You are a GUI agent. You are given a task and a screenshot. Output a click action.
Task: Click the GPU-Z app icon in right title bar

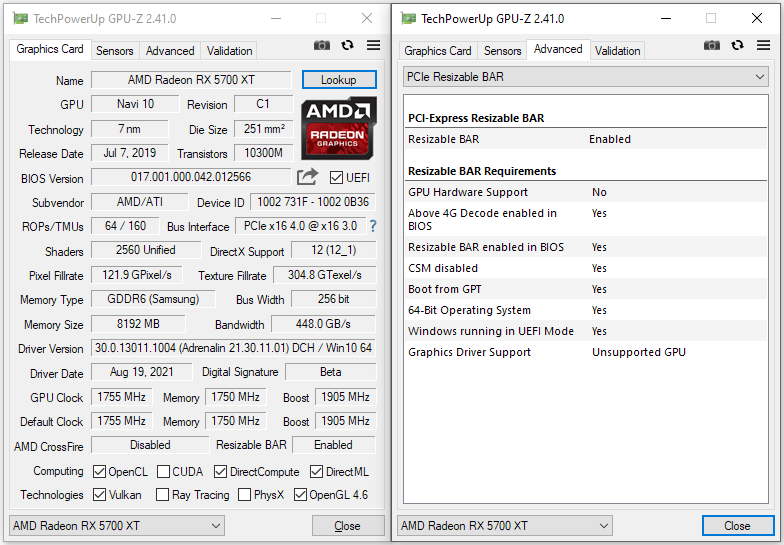click(408, 18)
